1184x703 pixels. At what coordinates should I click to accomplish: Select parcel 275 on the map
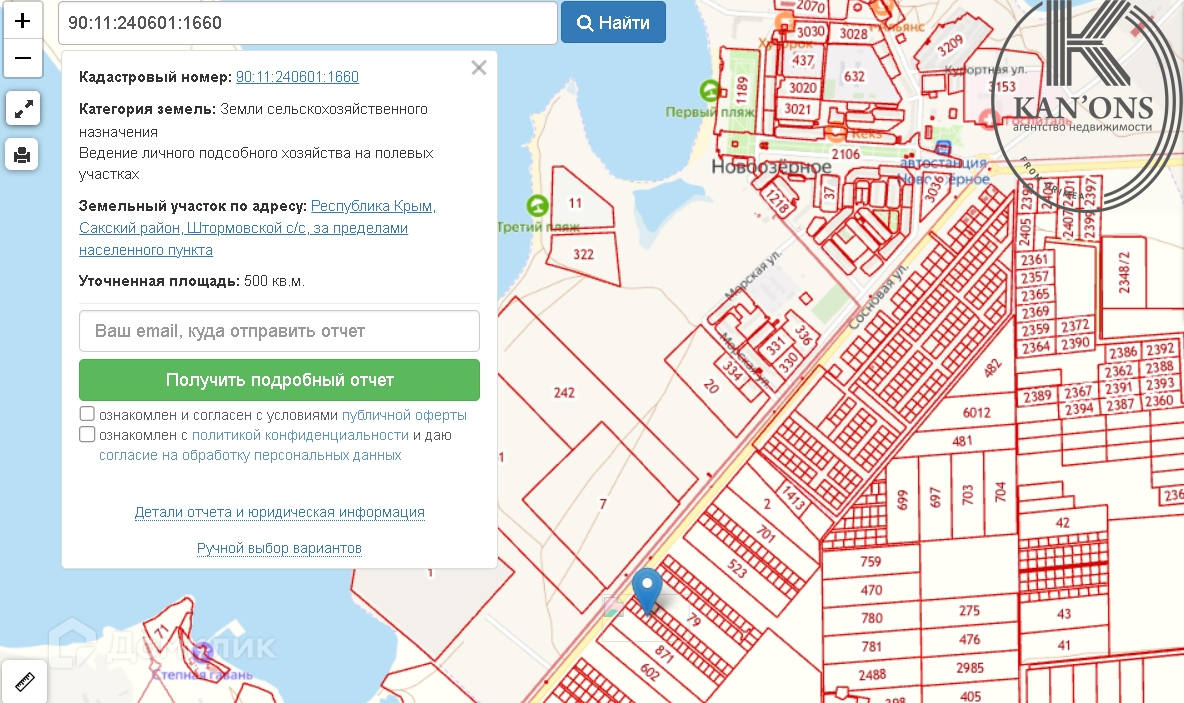[x=970, y=610]
